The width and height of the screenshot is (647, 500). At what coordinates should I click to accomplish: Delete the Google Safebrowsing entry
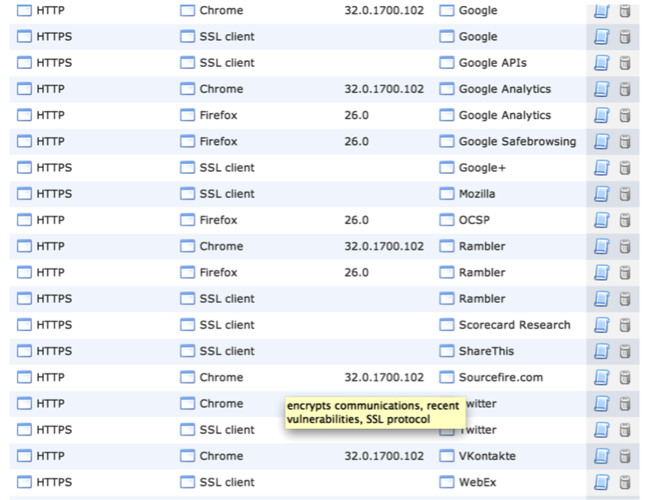coord(625,142)
